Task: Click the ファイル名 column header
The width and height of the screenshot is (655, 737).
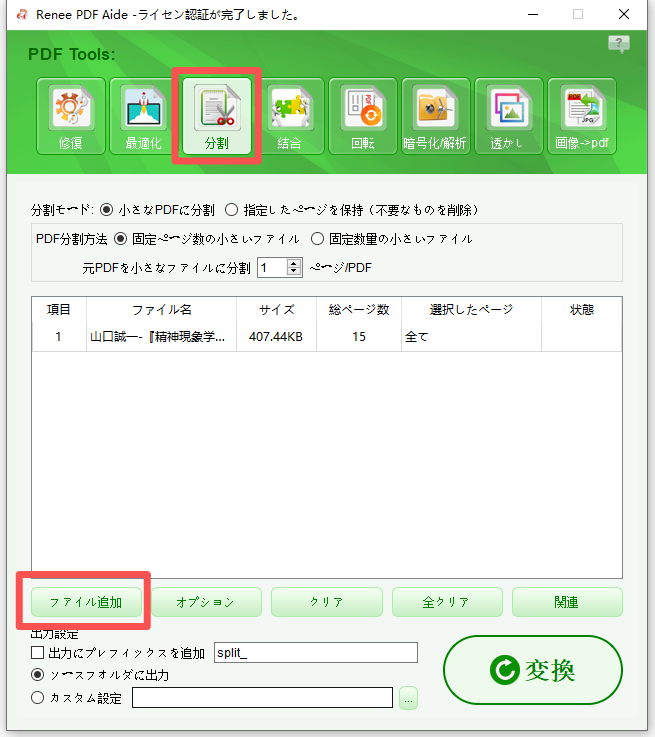Action: click(x=162, y=309)
